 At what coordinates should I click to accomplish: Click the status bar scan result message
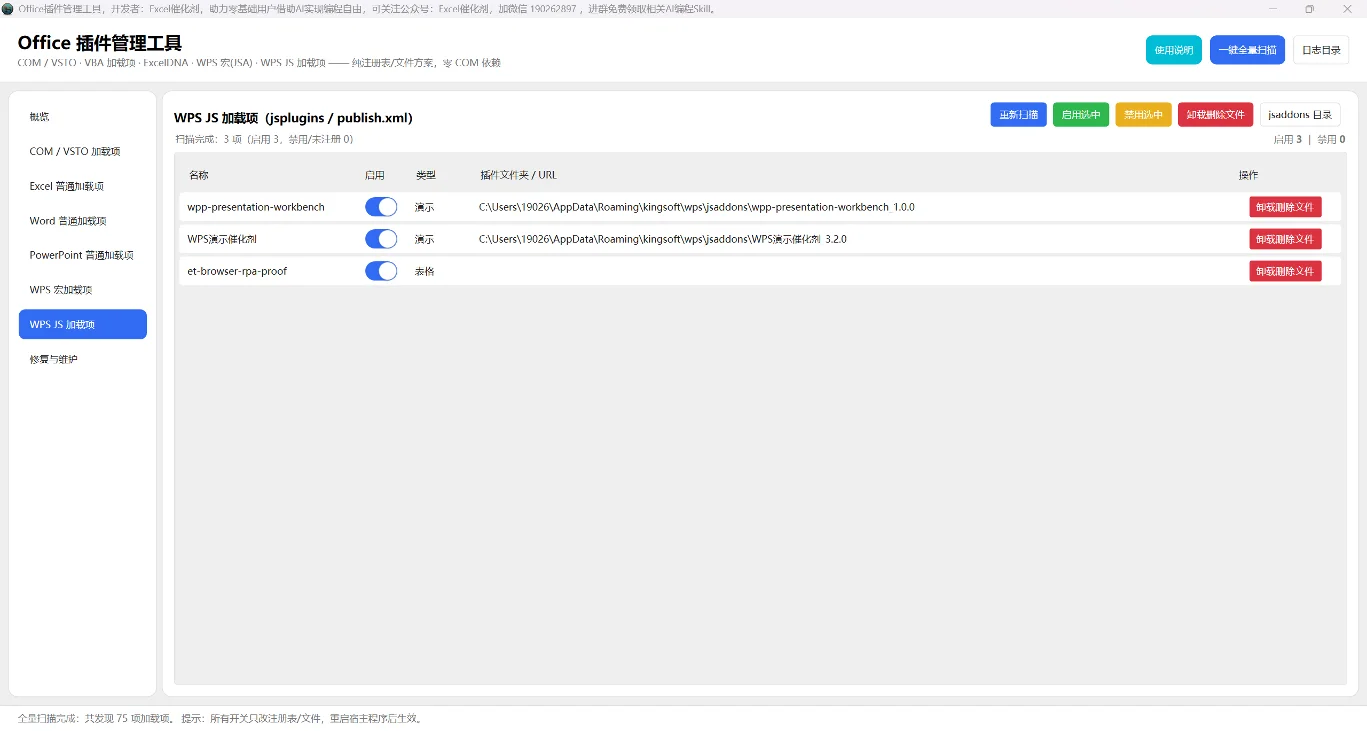220,718
